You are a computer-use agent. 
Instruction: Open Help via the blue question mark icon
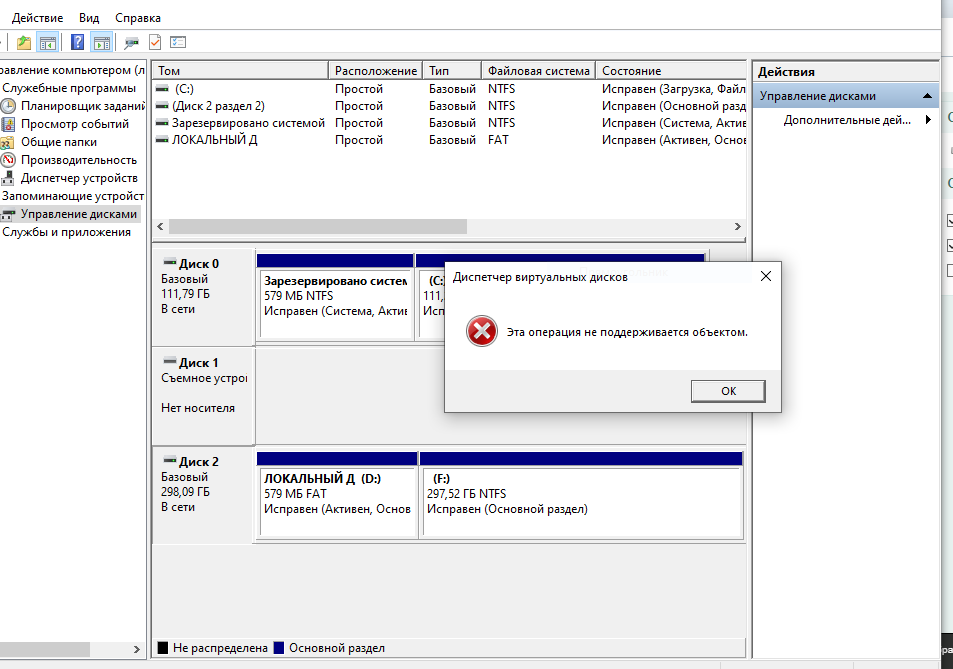pos(77,43)
